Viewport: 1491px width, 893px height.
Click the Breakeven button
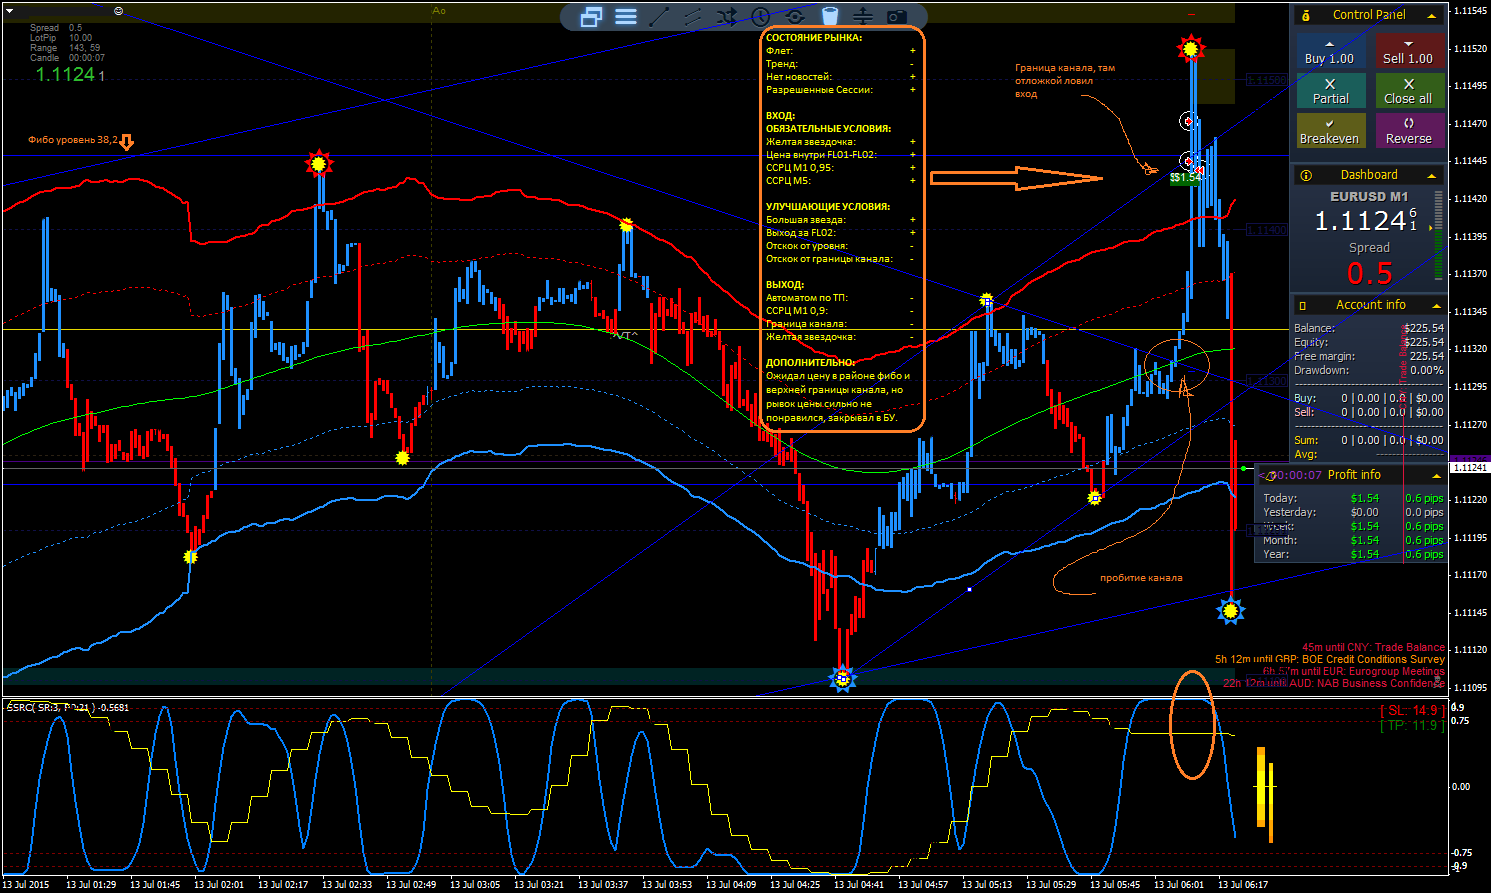(x=1330, y=131)
